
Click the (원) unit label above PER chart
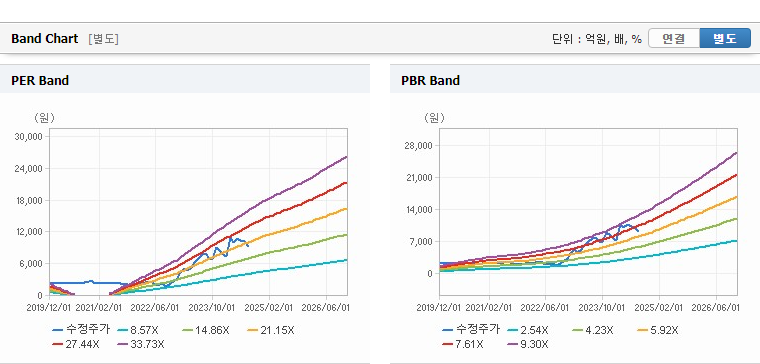click(x=44, y=117)
